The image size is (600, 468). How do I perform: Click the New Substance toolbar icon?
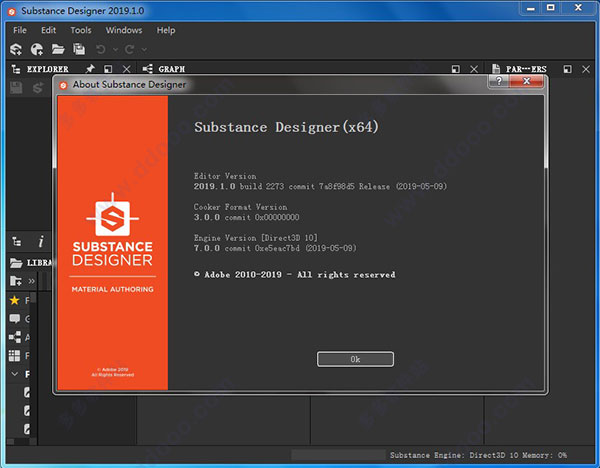click(16, 49)
